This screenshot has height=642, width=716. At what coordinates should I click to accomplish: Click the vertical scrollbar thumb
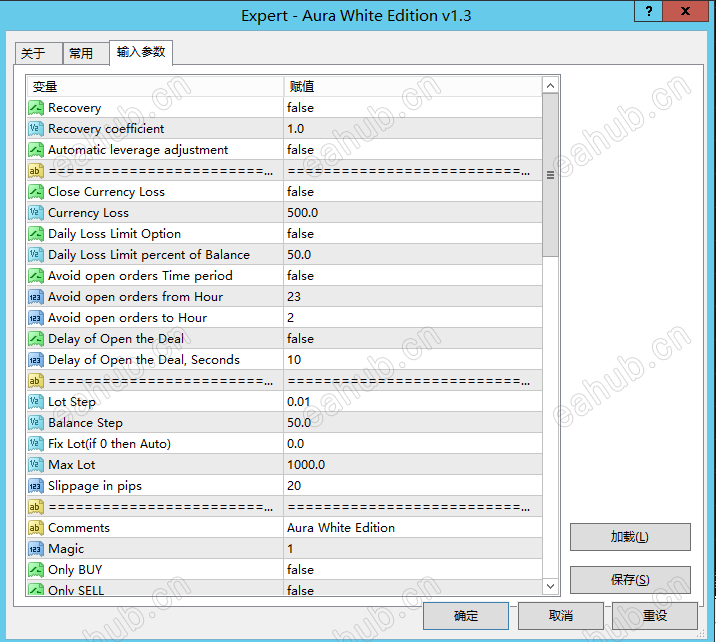tap(550, 175)
